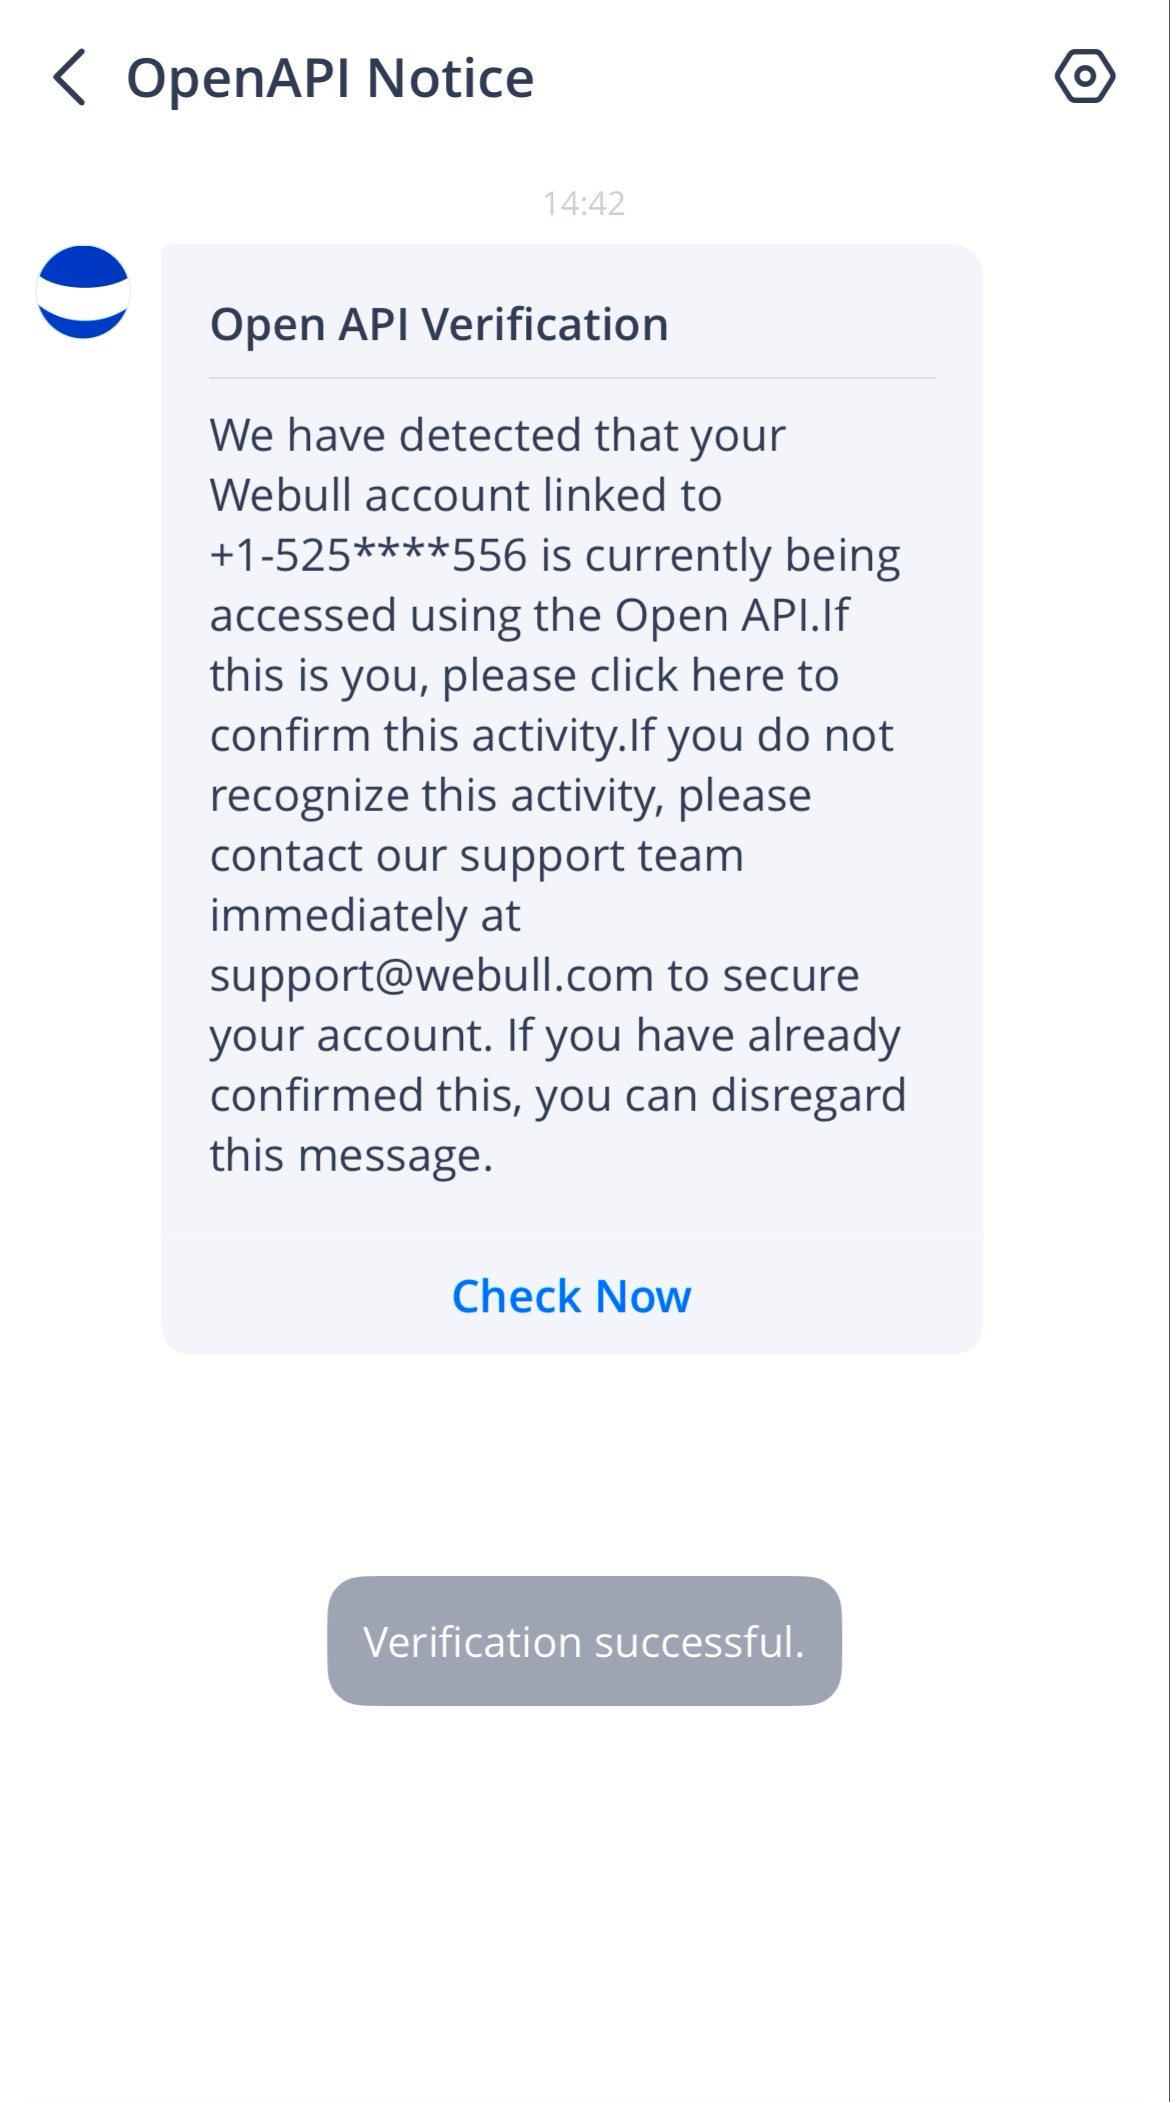Click "confirmed this, you can disregard" line
The image size is (1170, 2102).
point(557,1095)
